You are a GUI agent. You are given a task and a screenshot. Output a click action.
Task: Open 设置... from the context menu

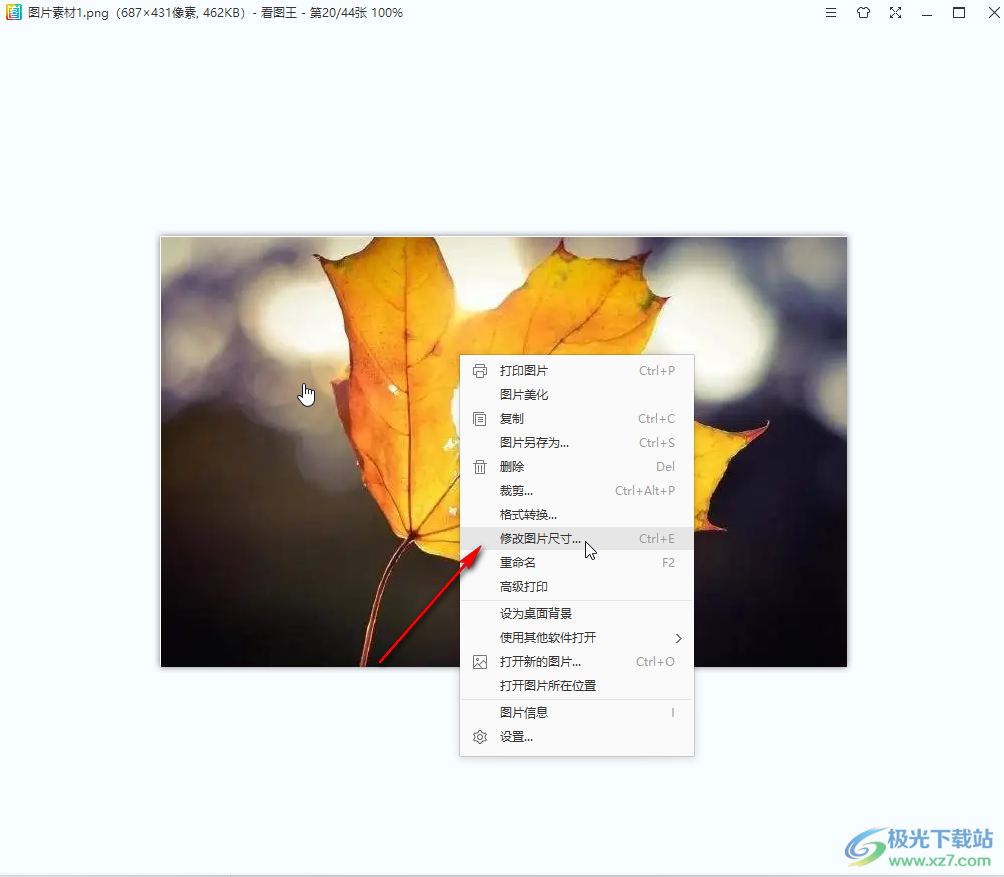tap(576, 737)
